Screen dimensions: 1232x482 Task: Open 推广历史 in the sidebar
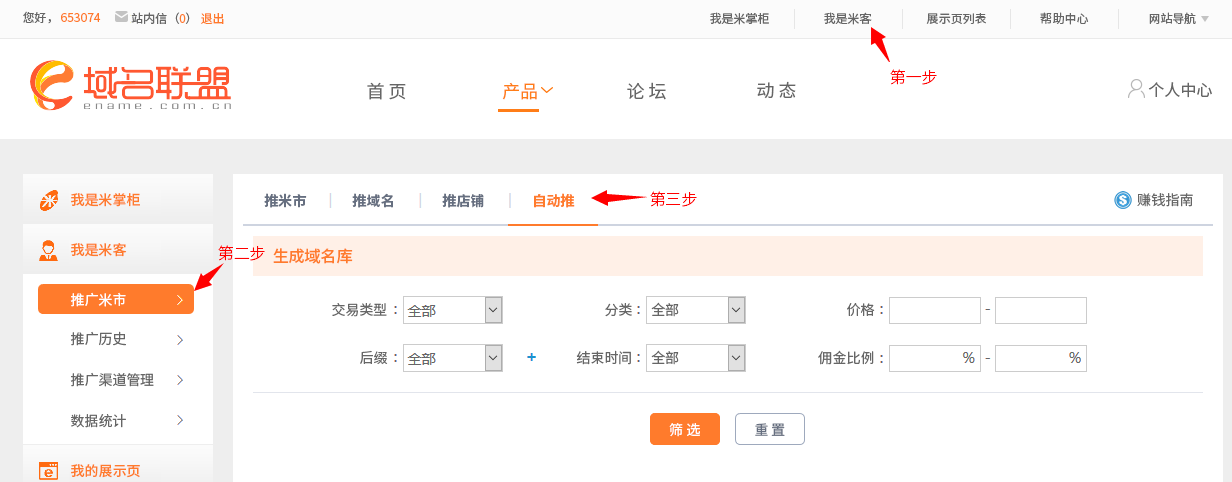click(116, 339)
